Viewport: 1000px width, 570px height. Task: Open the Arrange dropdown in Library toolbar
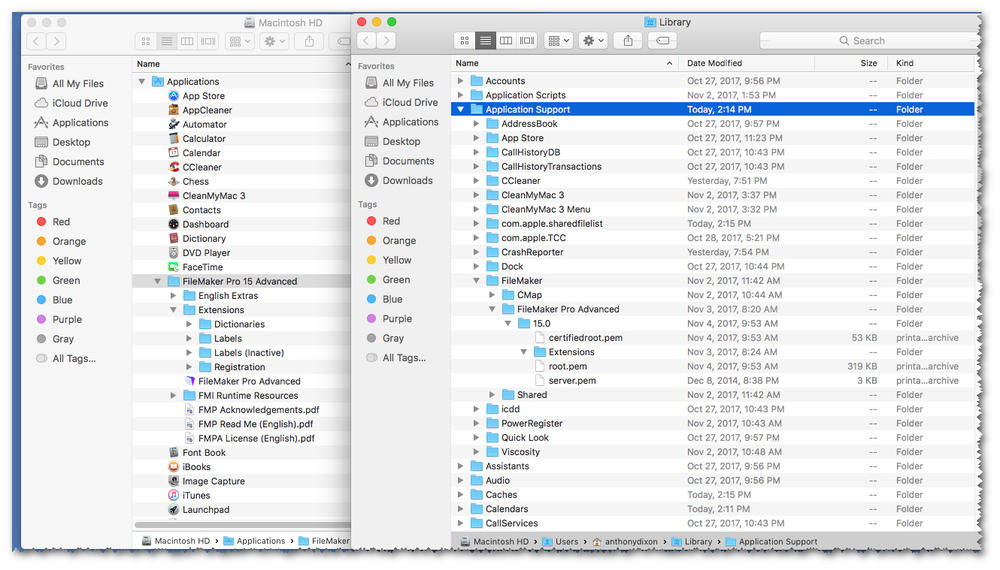tap(558, 41)
